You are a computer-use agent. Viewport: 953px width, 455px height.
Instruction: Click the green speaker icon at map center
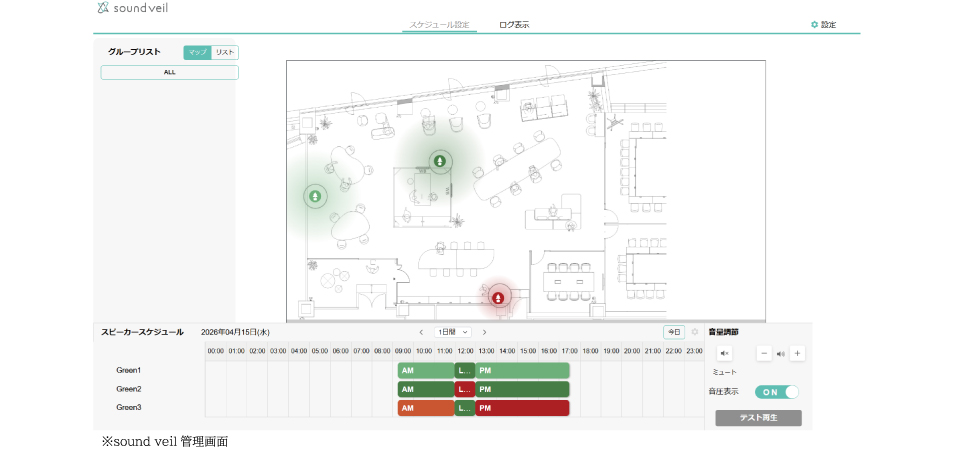pos(441,161)
